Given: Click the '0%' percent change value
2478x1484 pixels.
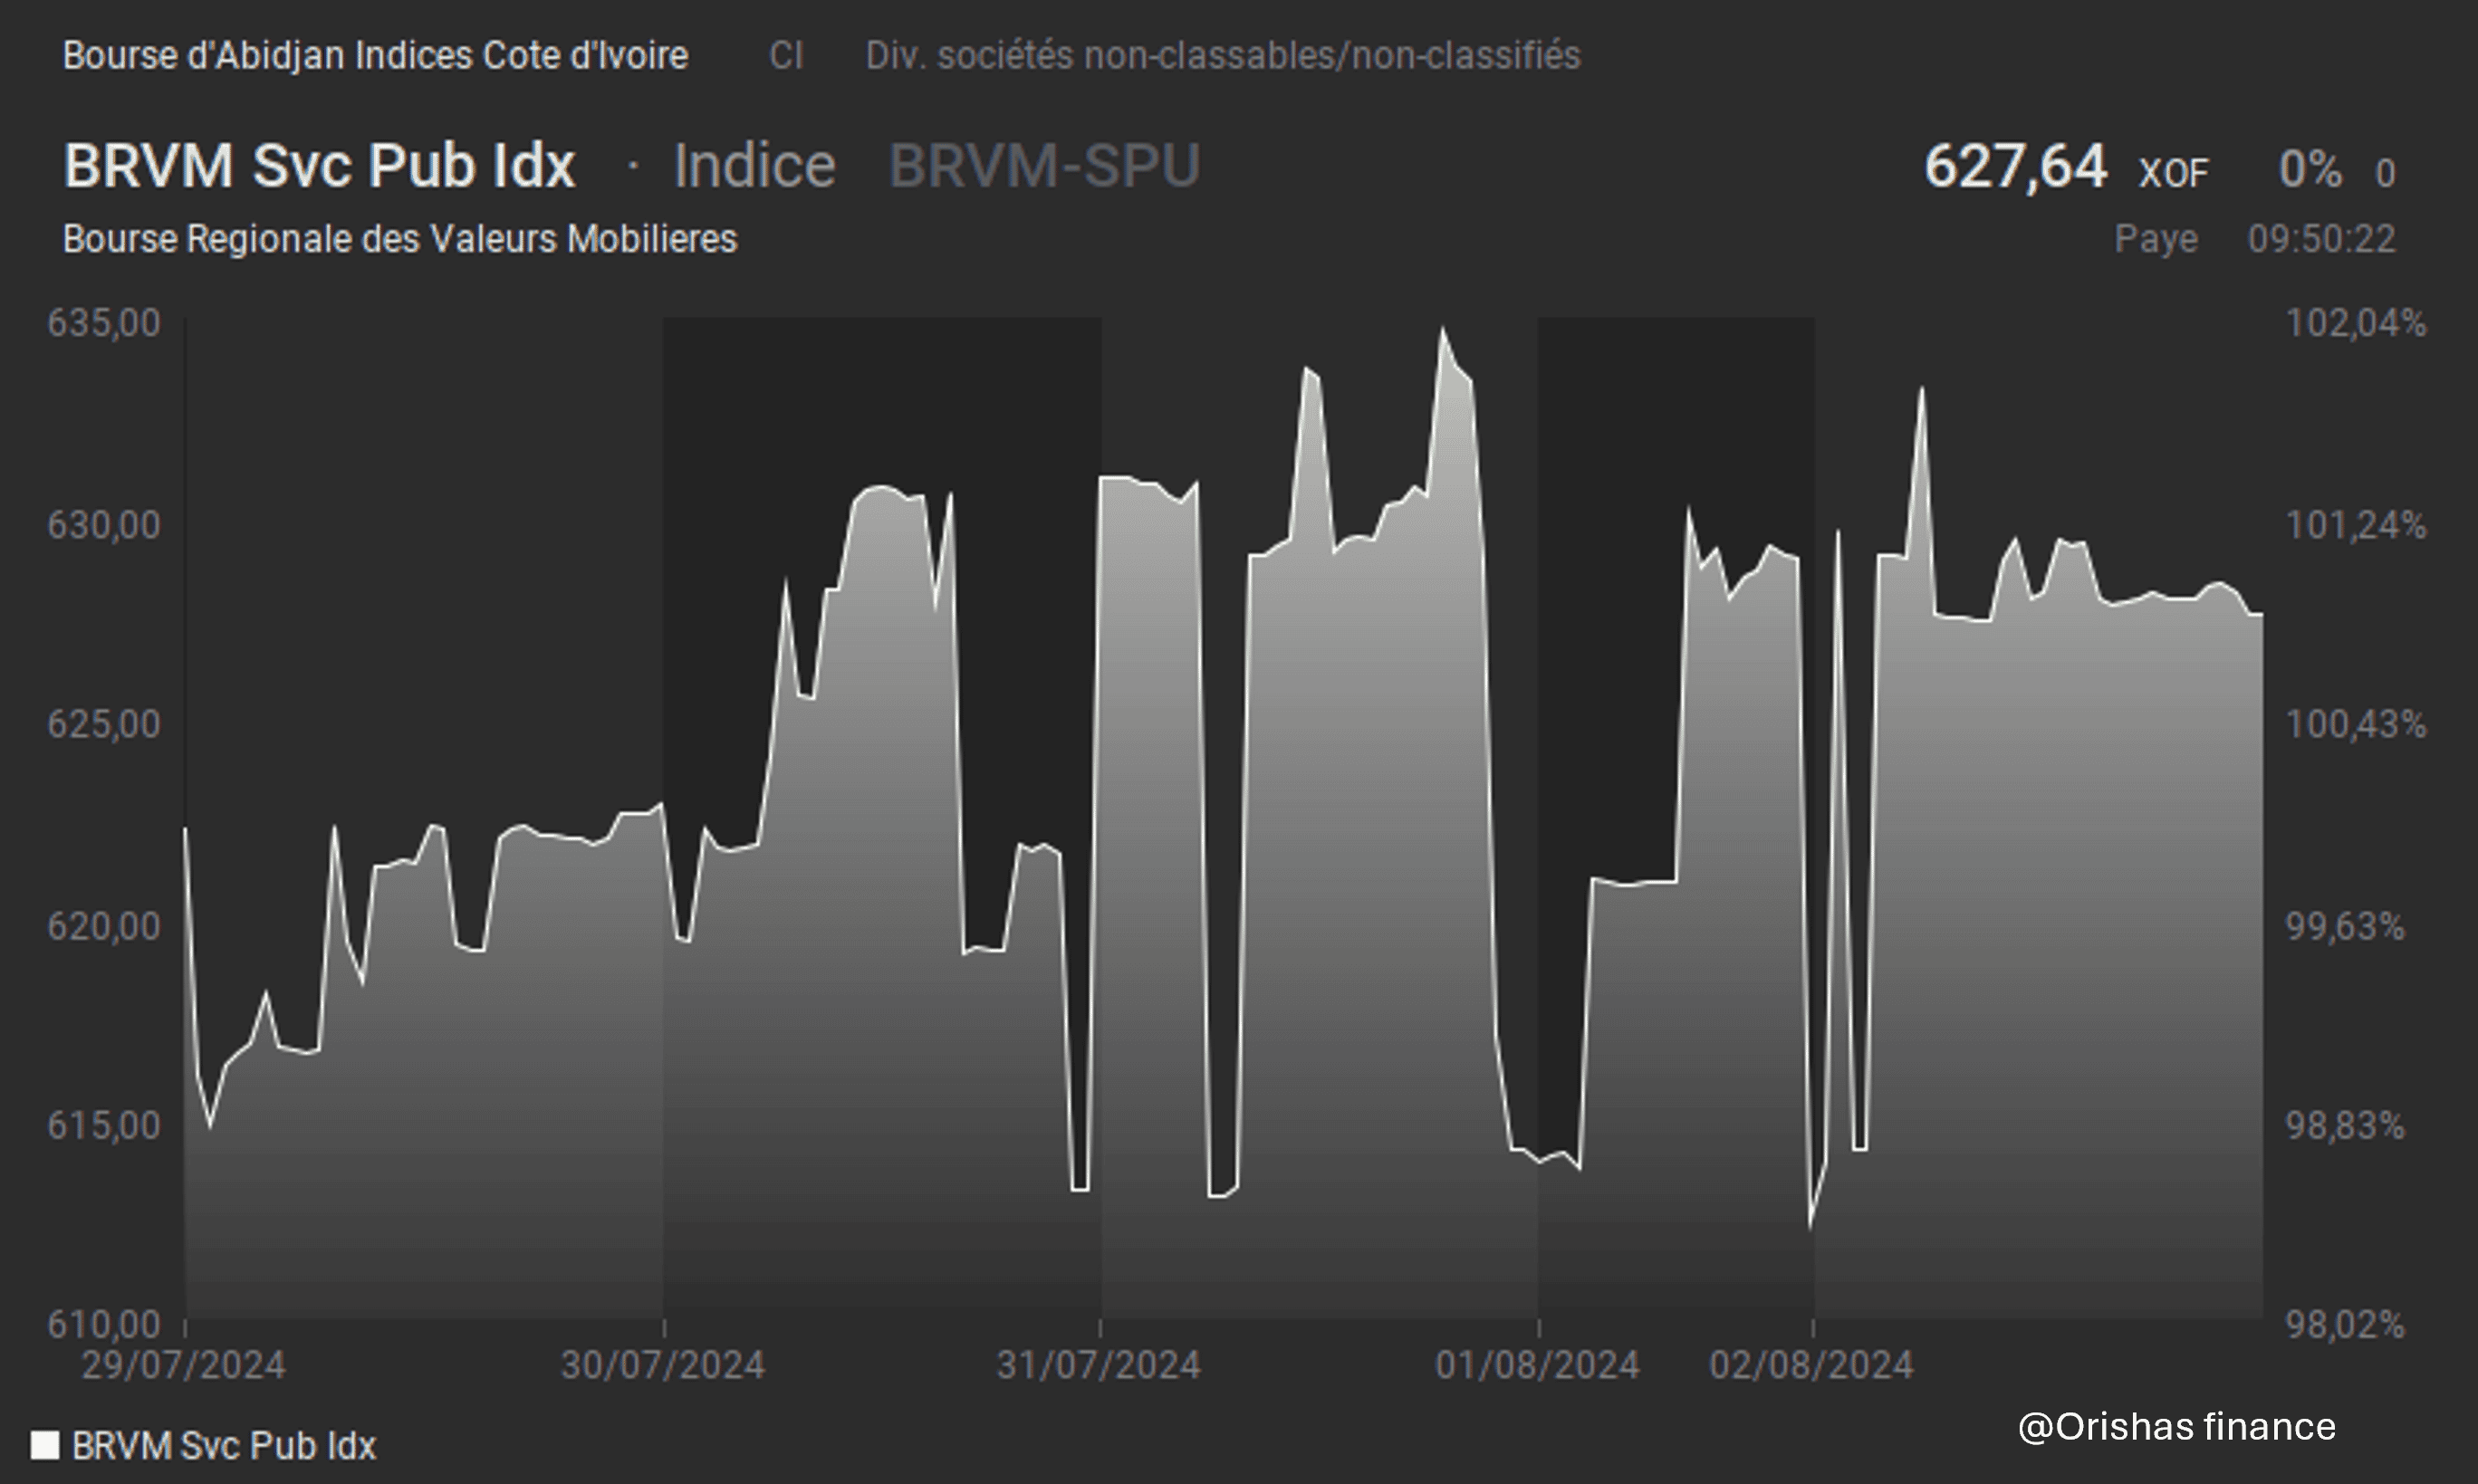Looking at the screenshot, I should point(2310,169).
